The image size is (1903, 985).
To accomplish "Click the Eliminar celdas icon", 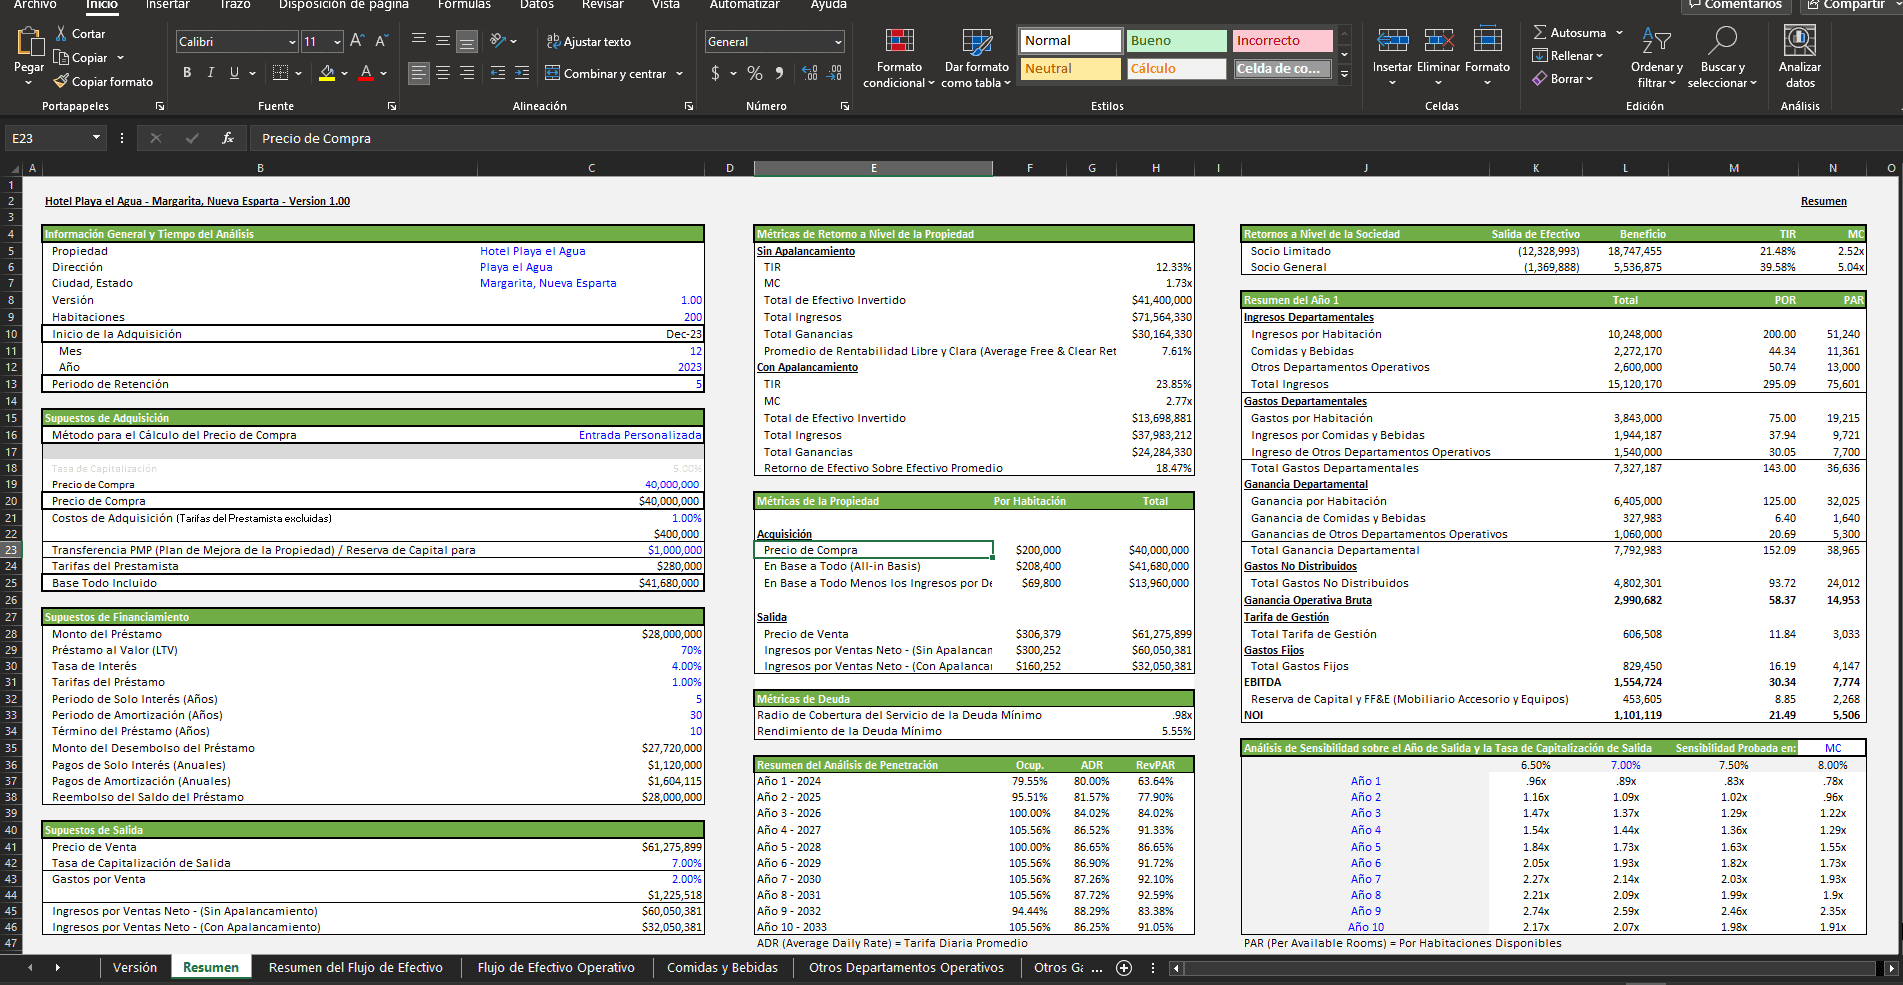I will (1438, 41).
